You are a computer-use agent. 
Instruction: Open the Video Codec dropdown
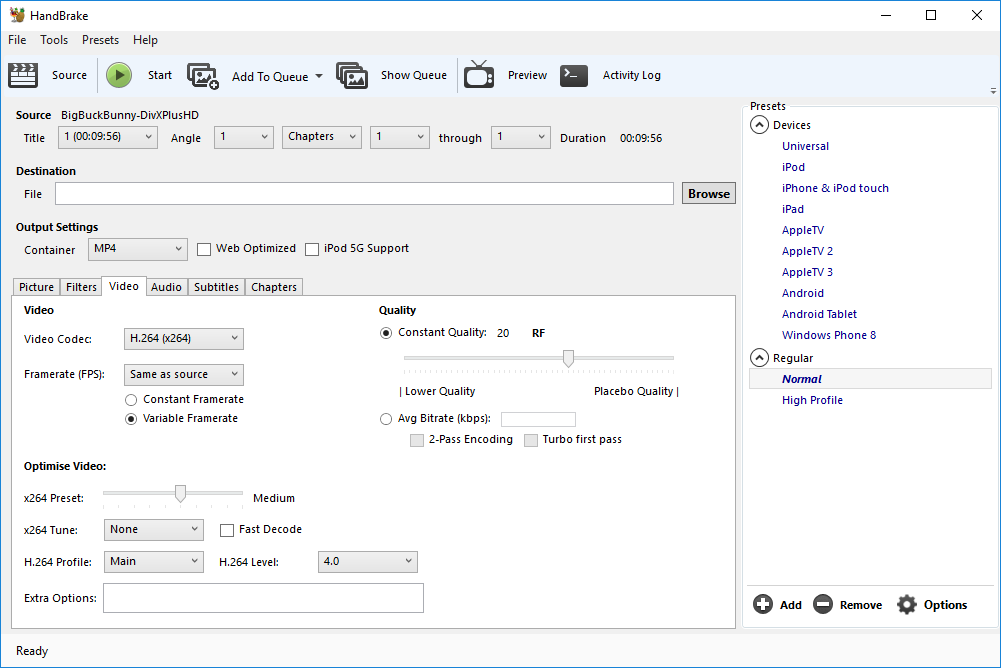(184, 338)
